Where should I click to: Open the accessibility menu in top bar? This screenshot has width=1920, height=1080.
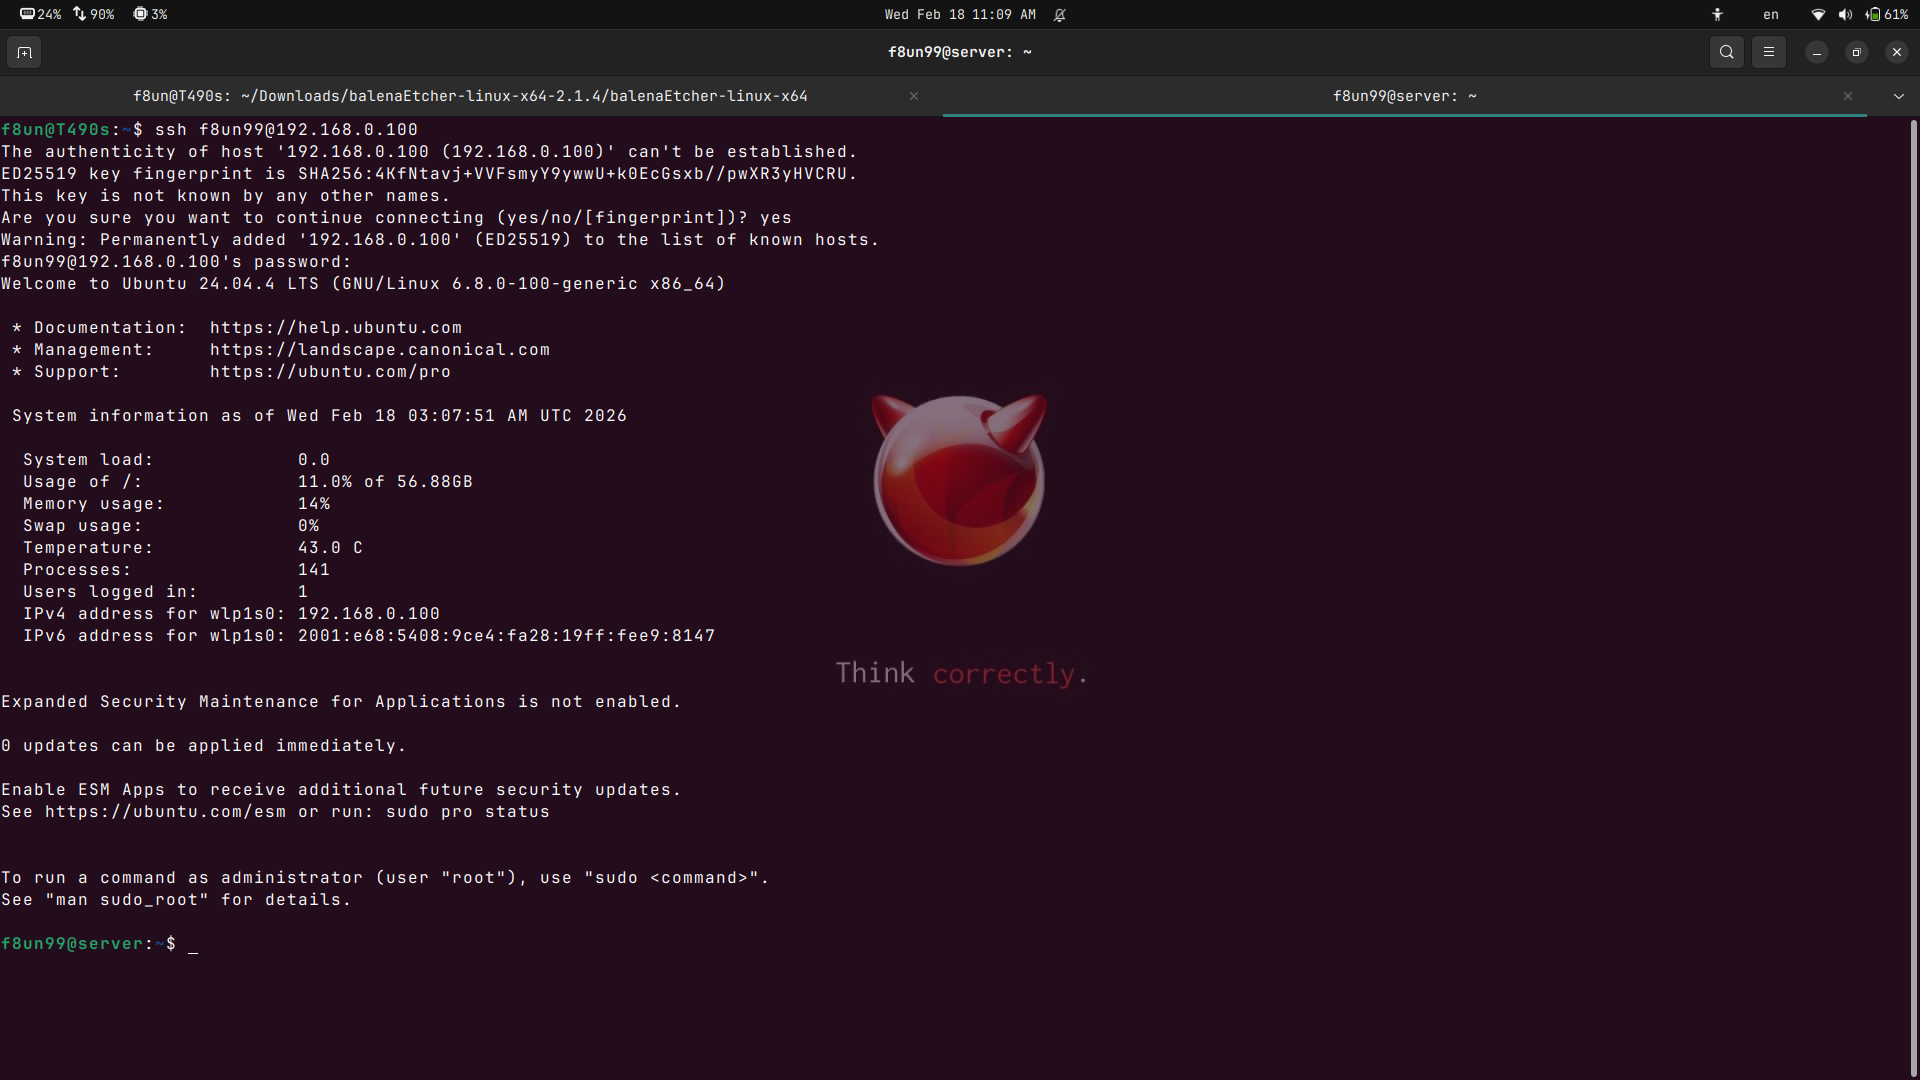point(1717,14)
